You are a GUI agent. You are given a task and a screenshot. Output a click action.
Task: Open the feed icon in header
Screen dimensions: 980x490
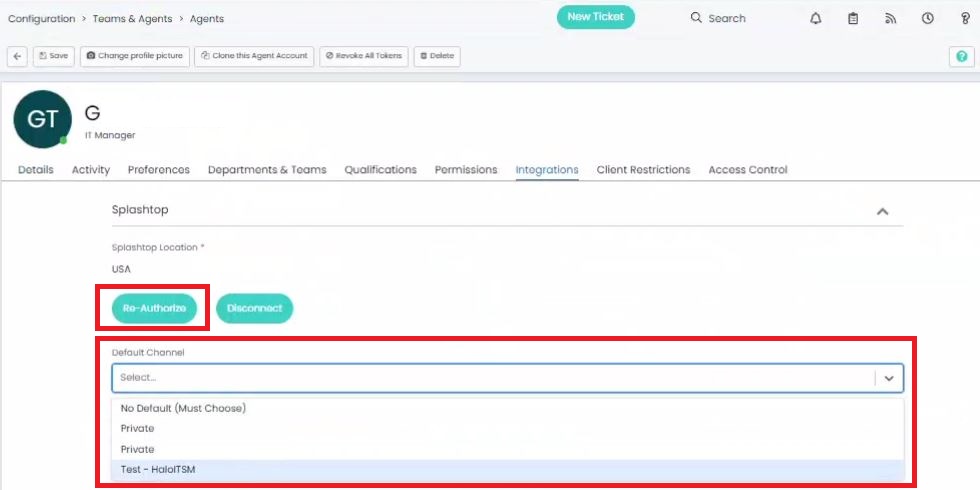pos(891,19)
